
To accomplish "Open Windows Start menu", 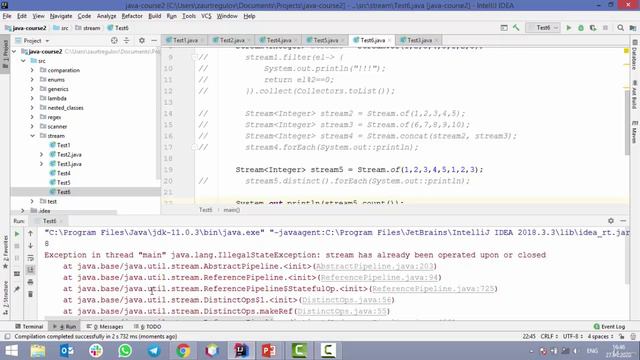I will 11,351.
